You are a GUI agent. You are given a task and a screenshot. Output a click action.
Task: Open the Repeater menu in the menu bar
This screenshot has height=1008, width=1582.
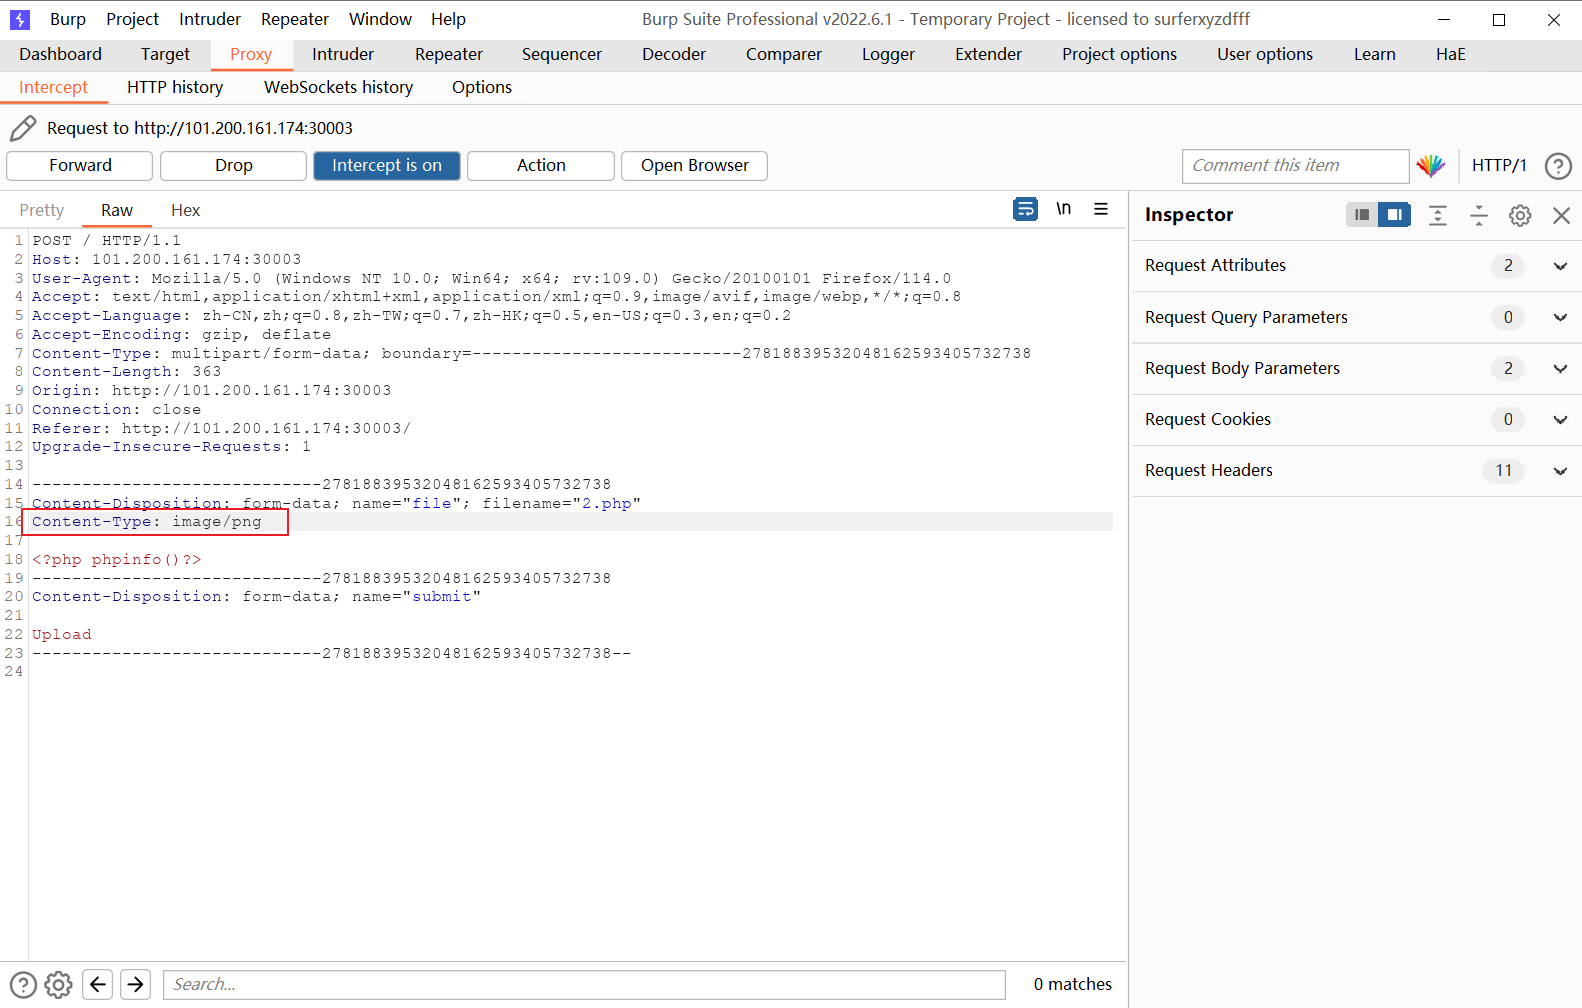coord(295,19)
